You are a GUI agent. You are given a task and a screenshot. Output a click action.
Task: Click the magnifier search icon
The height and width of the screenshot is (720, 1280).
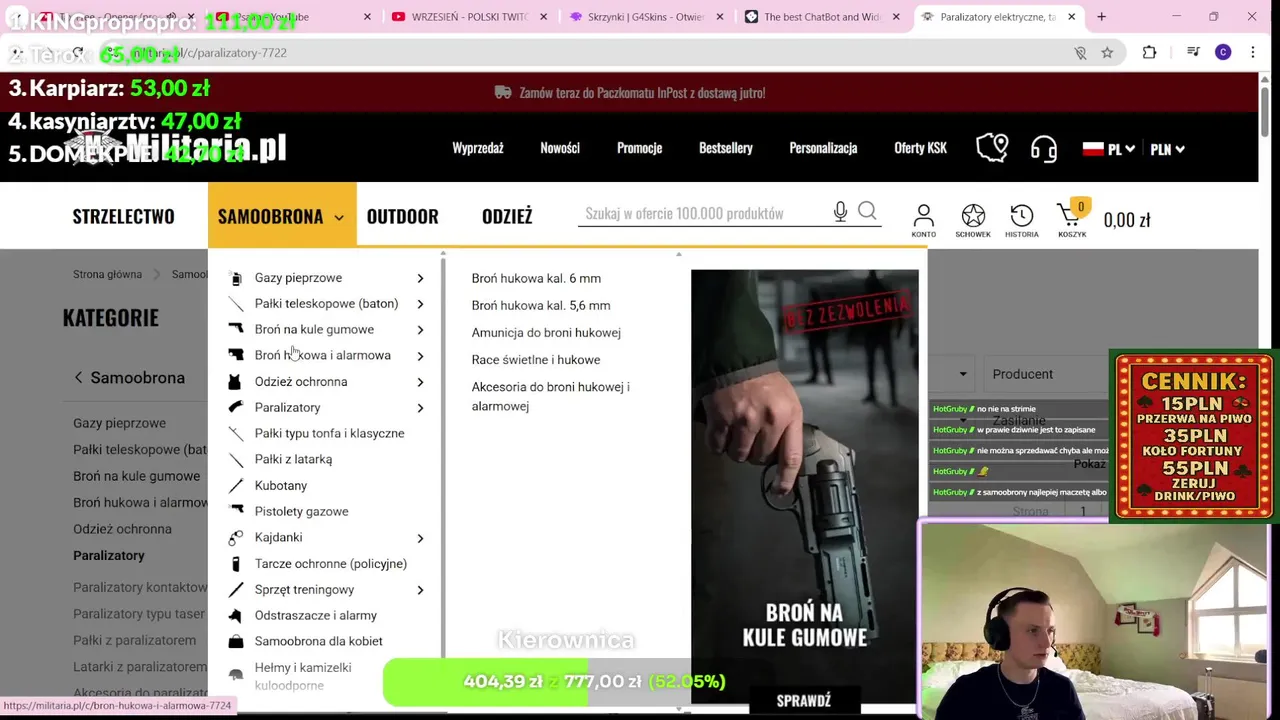(x=867, y=211)
